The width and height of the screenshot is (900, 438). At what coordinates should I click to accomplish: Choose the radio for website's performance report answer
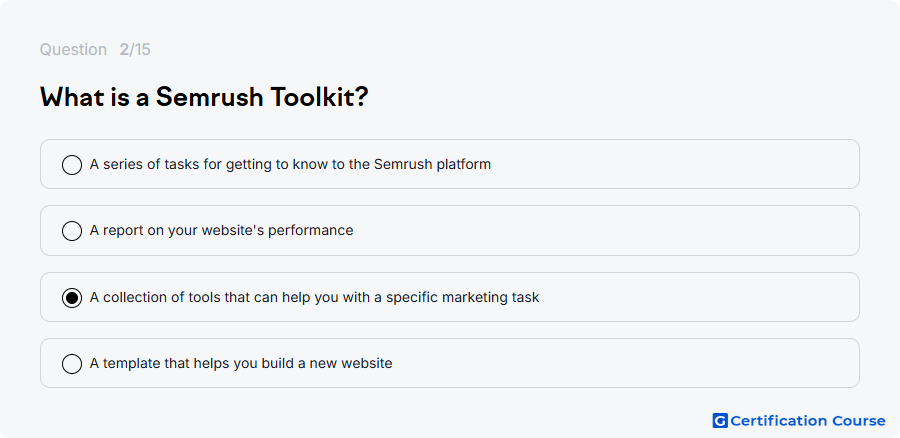tap(72, 231)
